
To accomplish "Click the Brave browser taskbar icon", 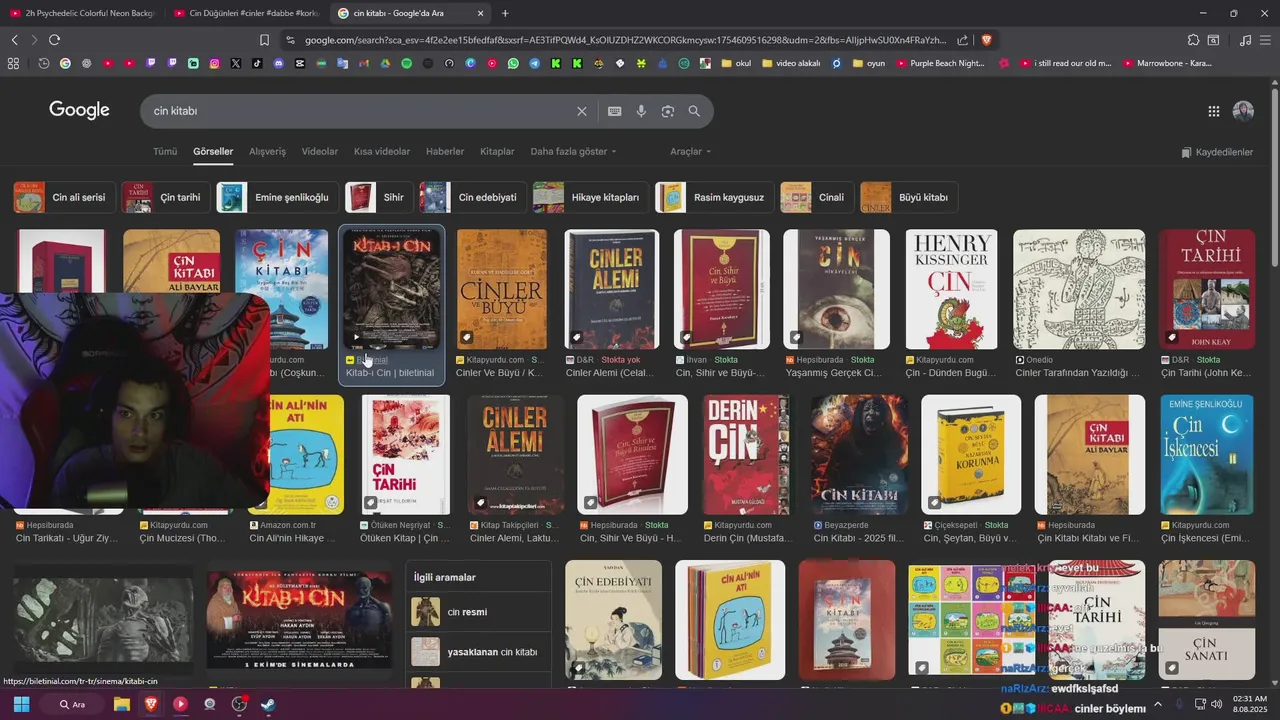I will 151,704.
